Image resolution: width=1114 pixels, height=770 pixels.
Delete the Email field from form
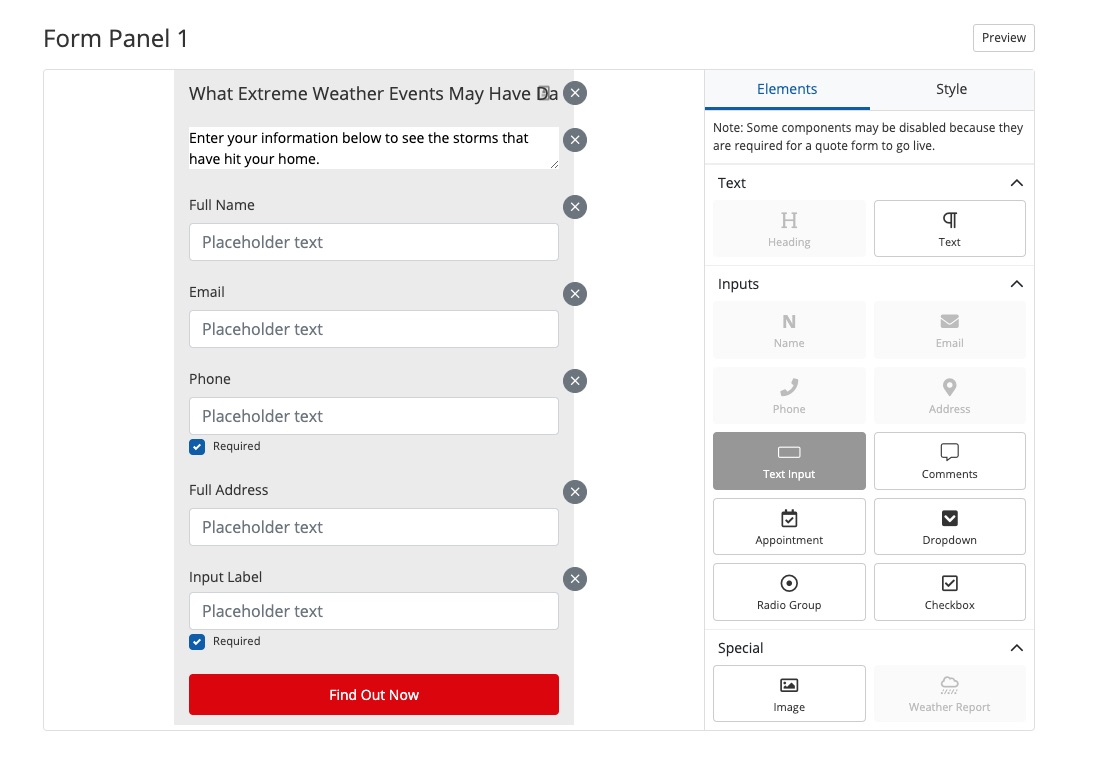575,294
